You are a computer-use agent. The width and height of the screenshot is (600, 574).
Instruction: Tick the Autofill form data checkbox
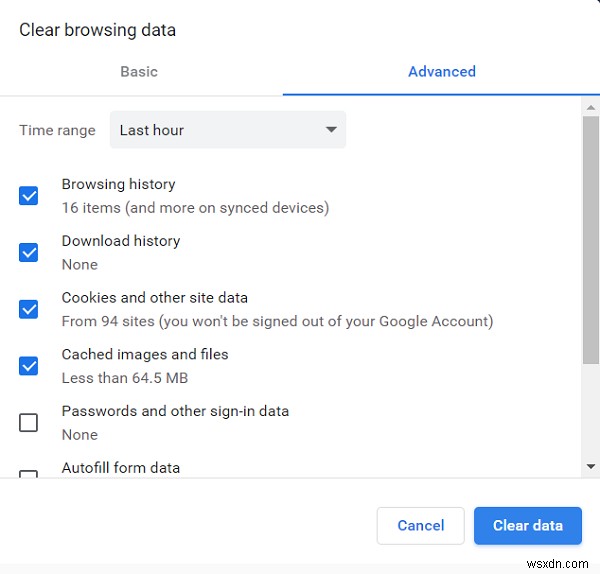[28, 474]
